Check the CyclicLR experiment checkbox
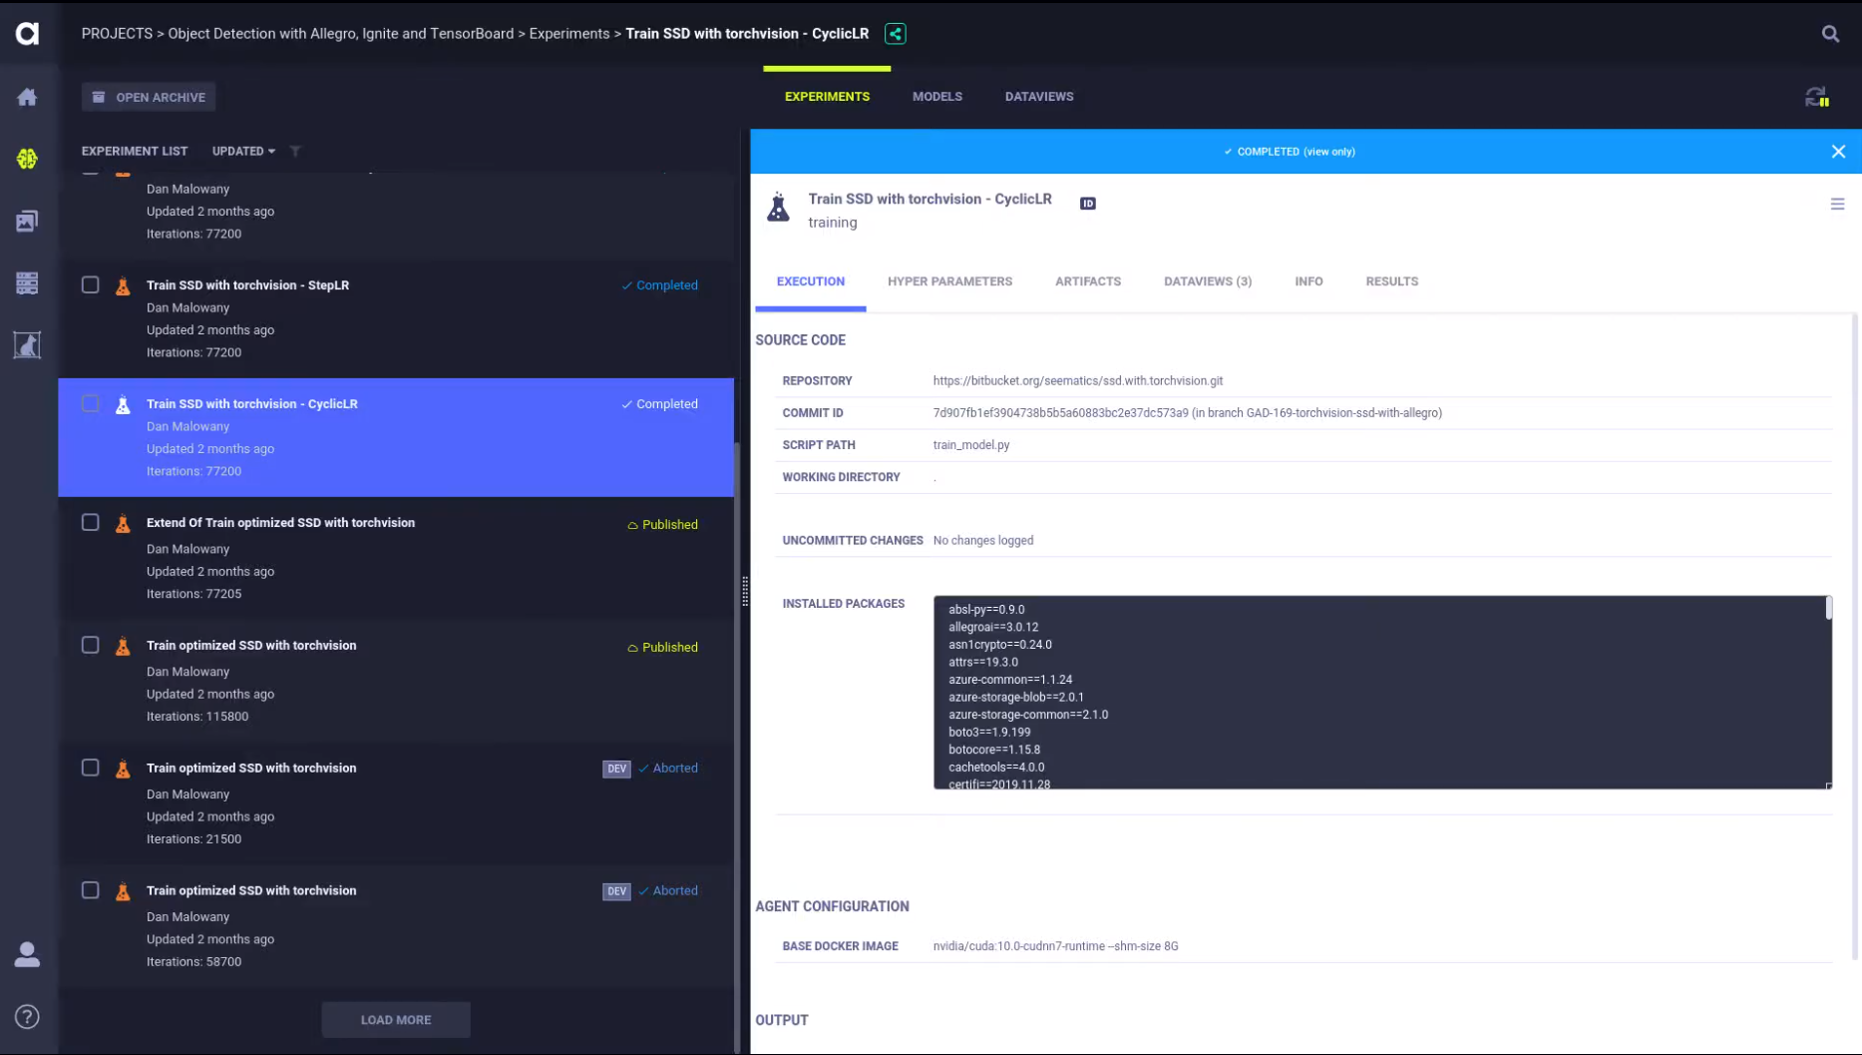The width and height of the screenshot is (1862, 1055). (90, 404)
